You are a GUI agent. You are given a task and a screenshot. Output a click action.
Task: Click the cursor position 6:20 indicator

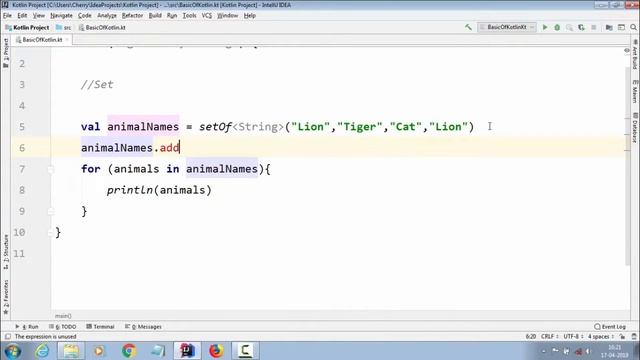pyautogui.click(x=531, y=337)
